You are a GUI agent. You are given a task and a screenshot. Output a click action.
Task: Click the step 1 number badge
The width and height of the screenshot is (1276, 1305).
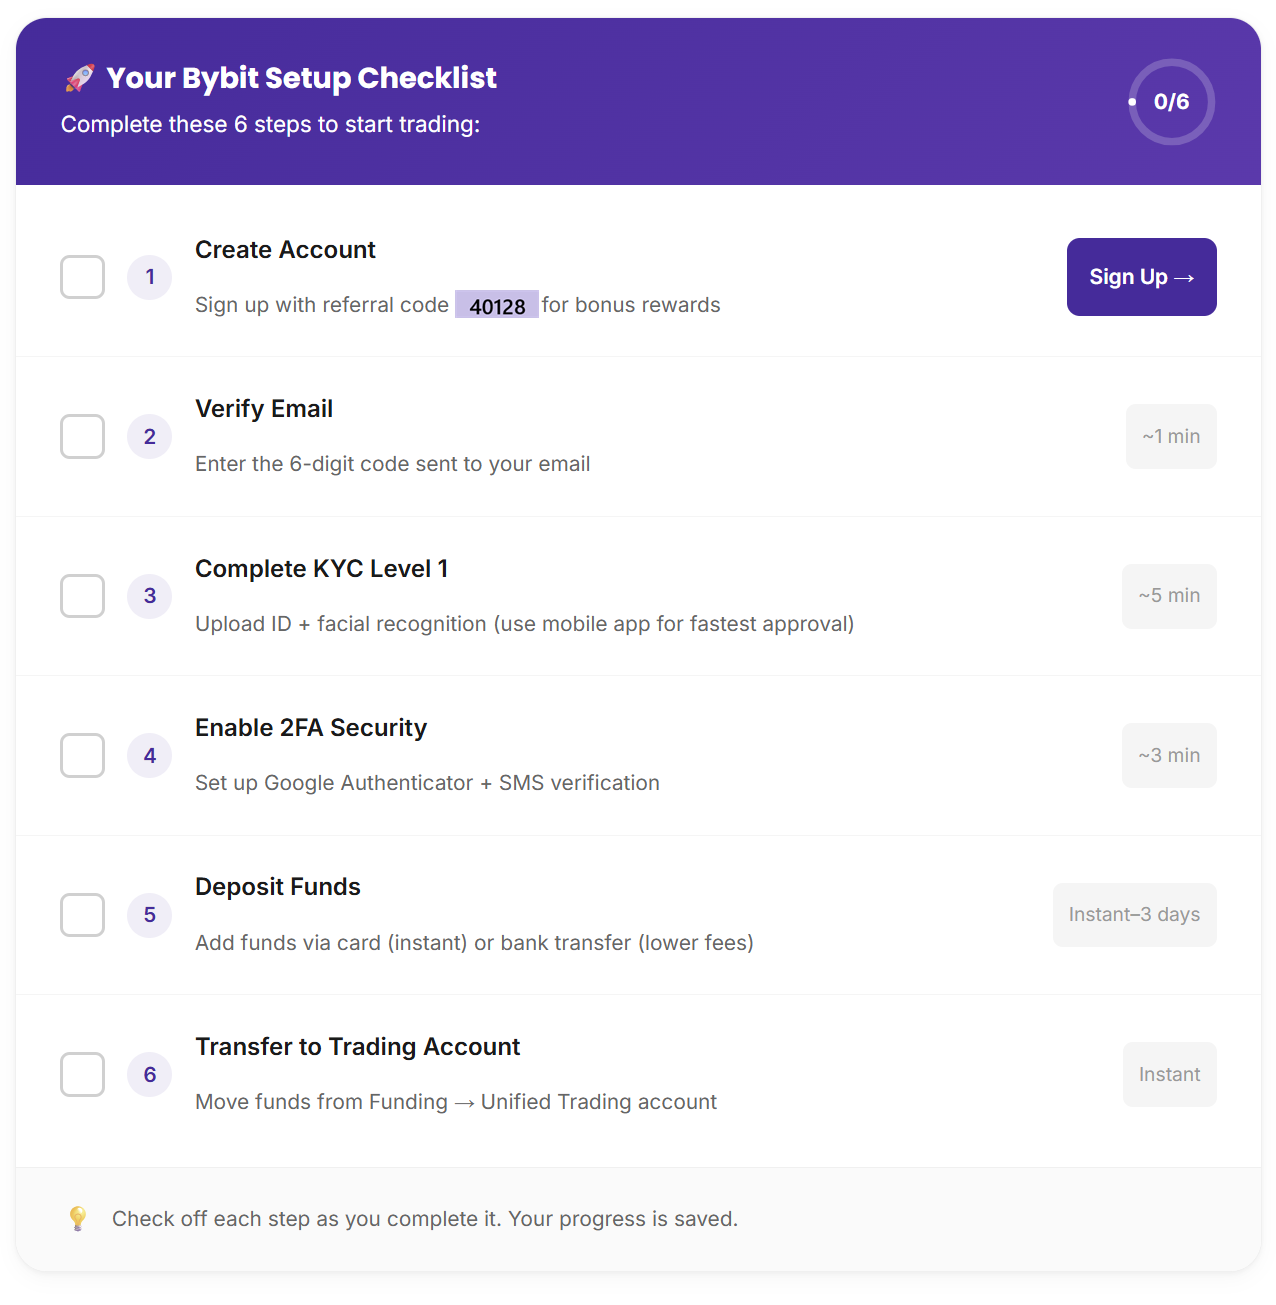tap(150, 277)
